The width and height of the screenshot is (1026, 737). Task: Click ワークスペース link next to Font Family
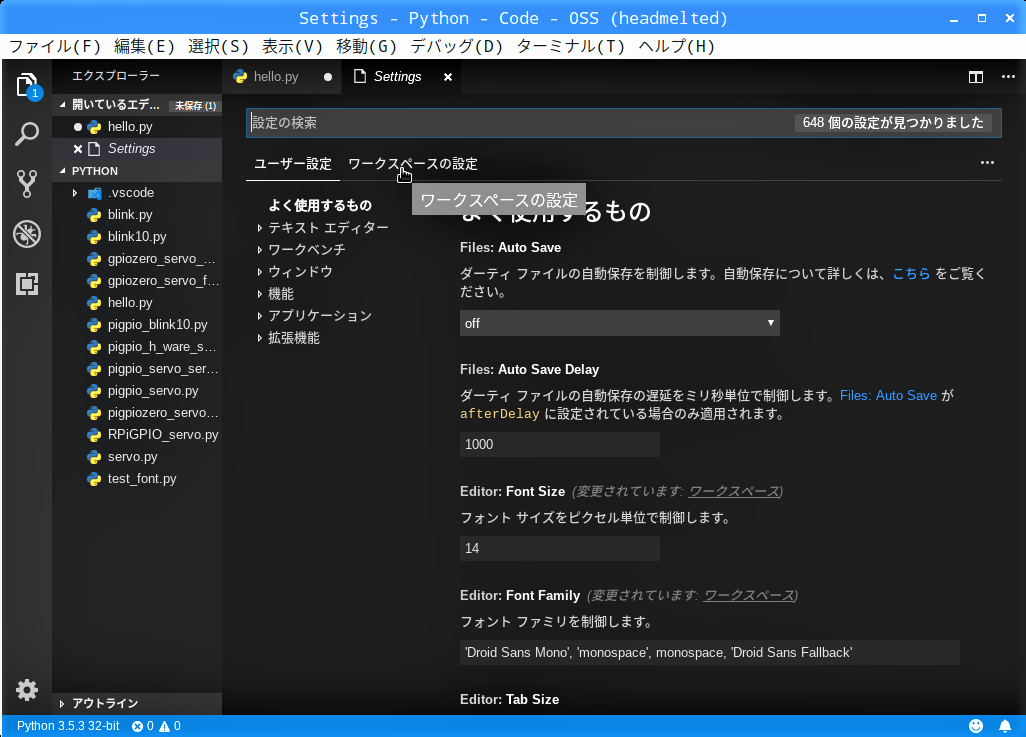click(x=748, y=596)
